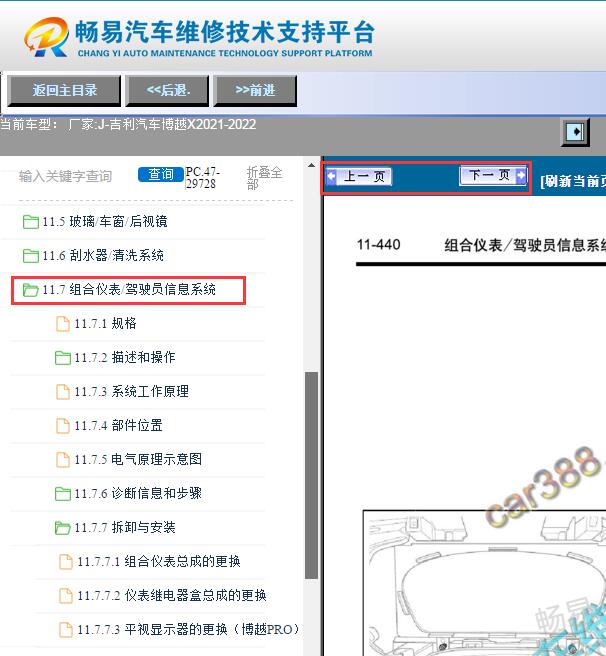The image size is (606, 656).
Task: Open 11.7.3 系统工作原理 item
Action: [x=131, y=392]
